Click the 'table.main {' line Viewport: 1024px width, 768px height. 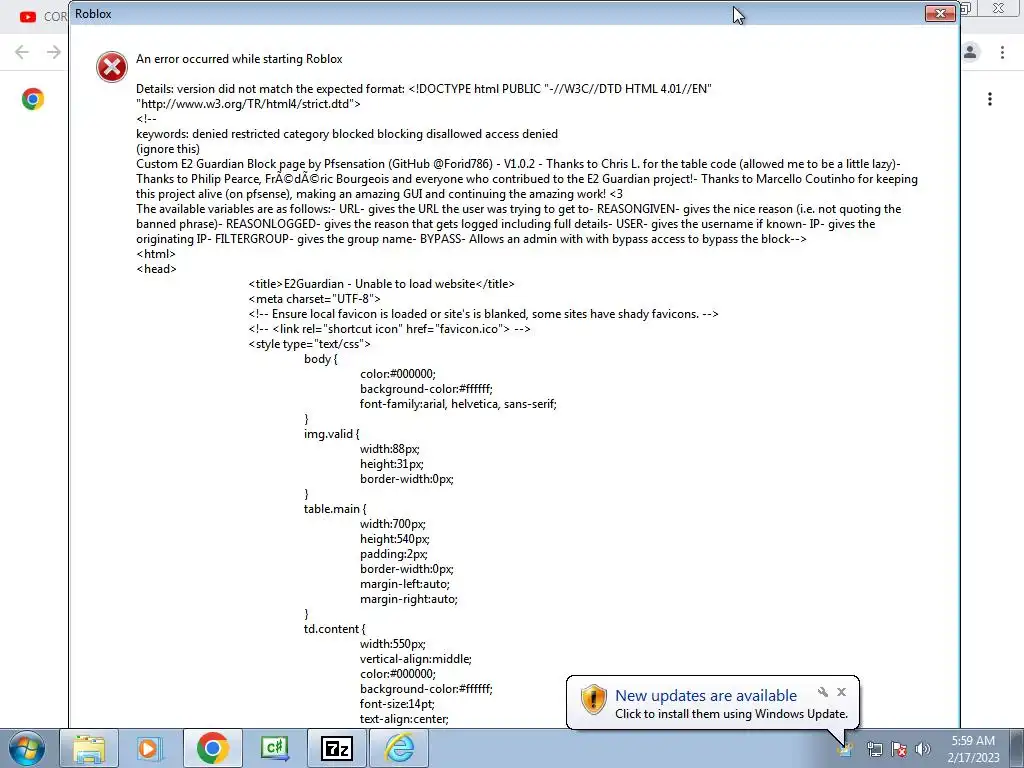(x=335, y=509)
